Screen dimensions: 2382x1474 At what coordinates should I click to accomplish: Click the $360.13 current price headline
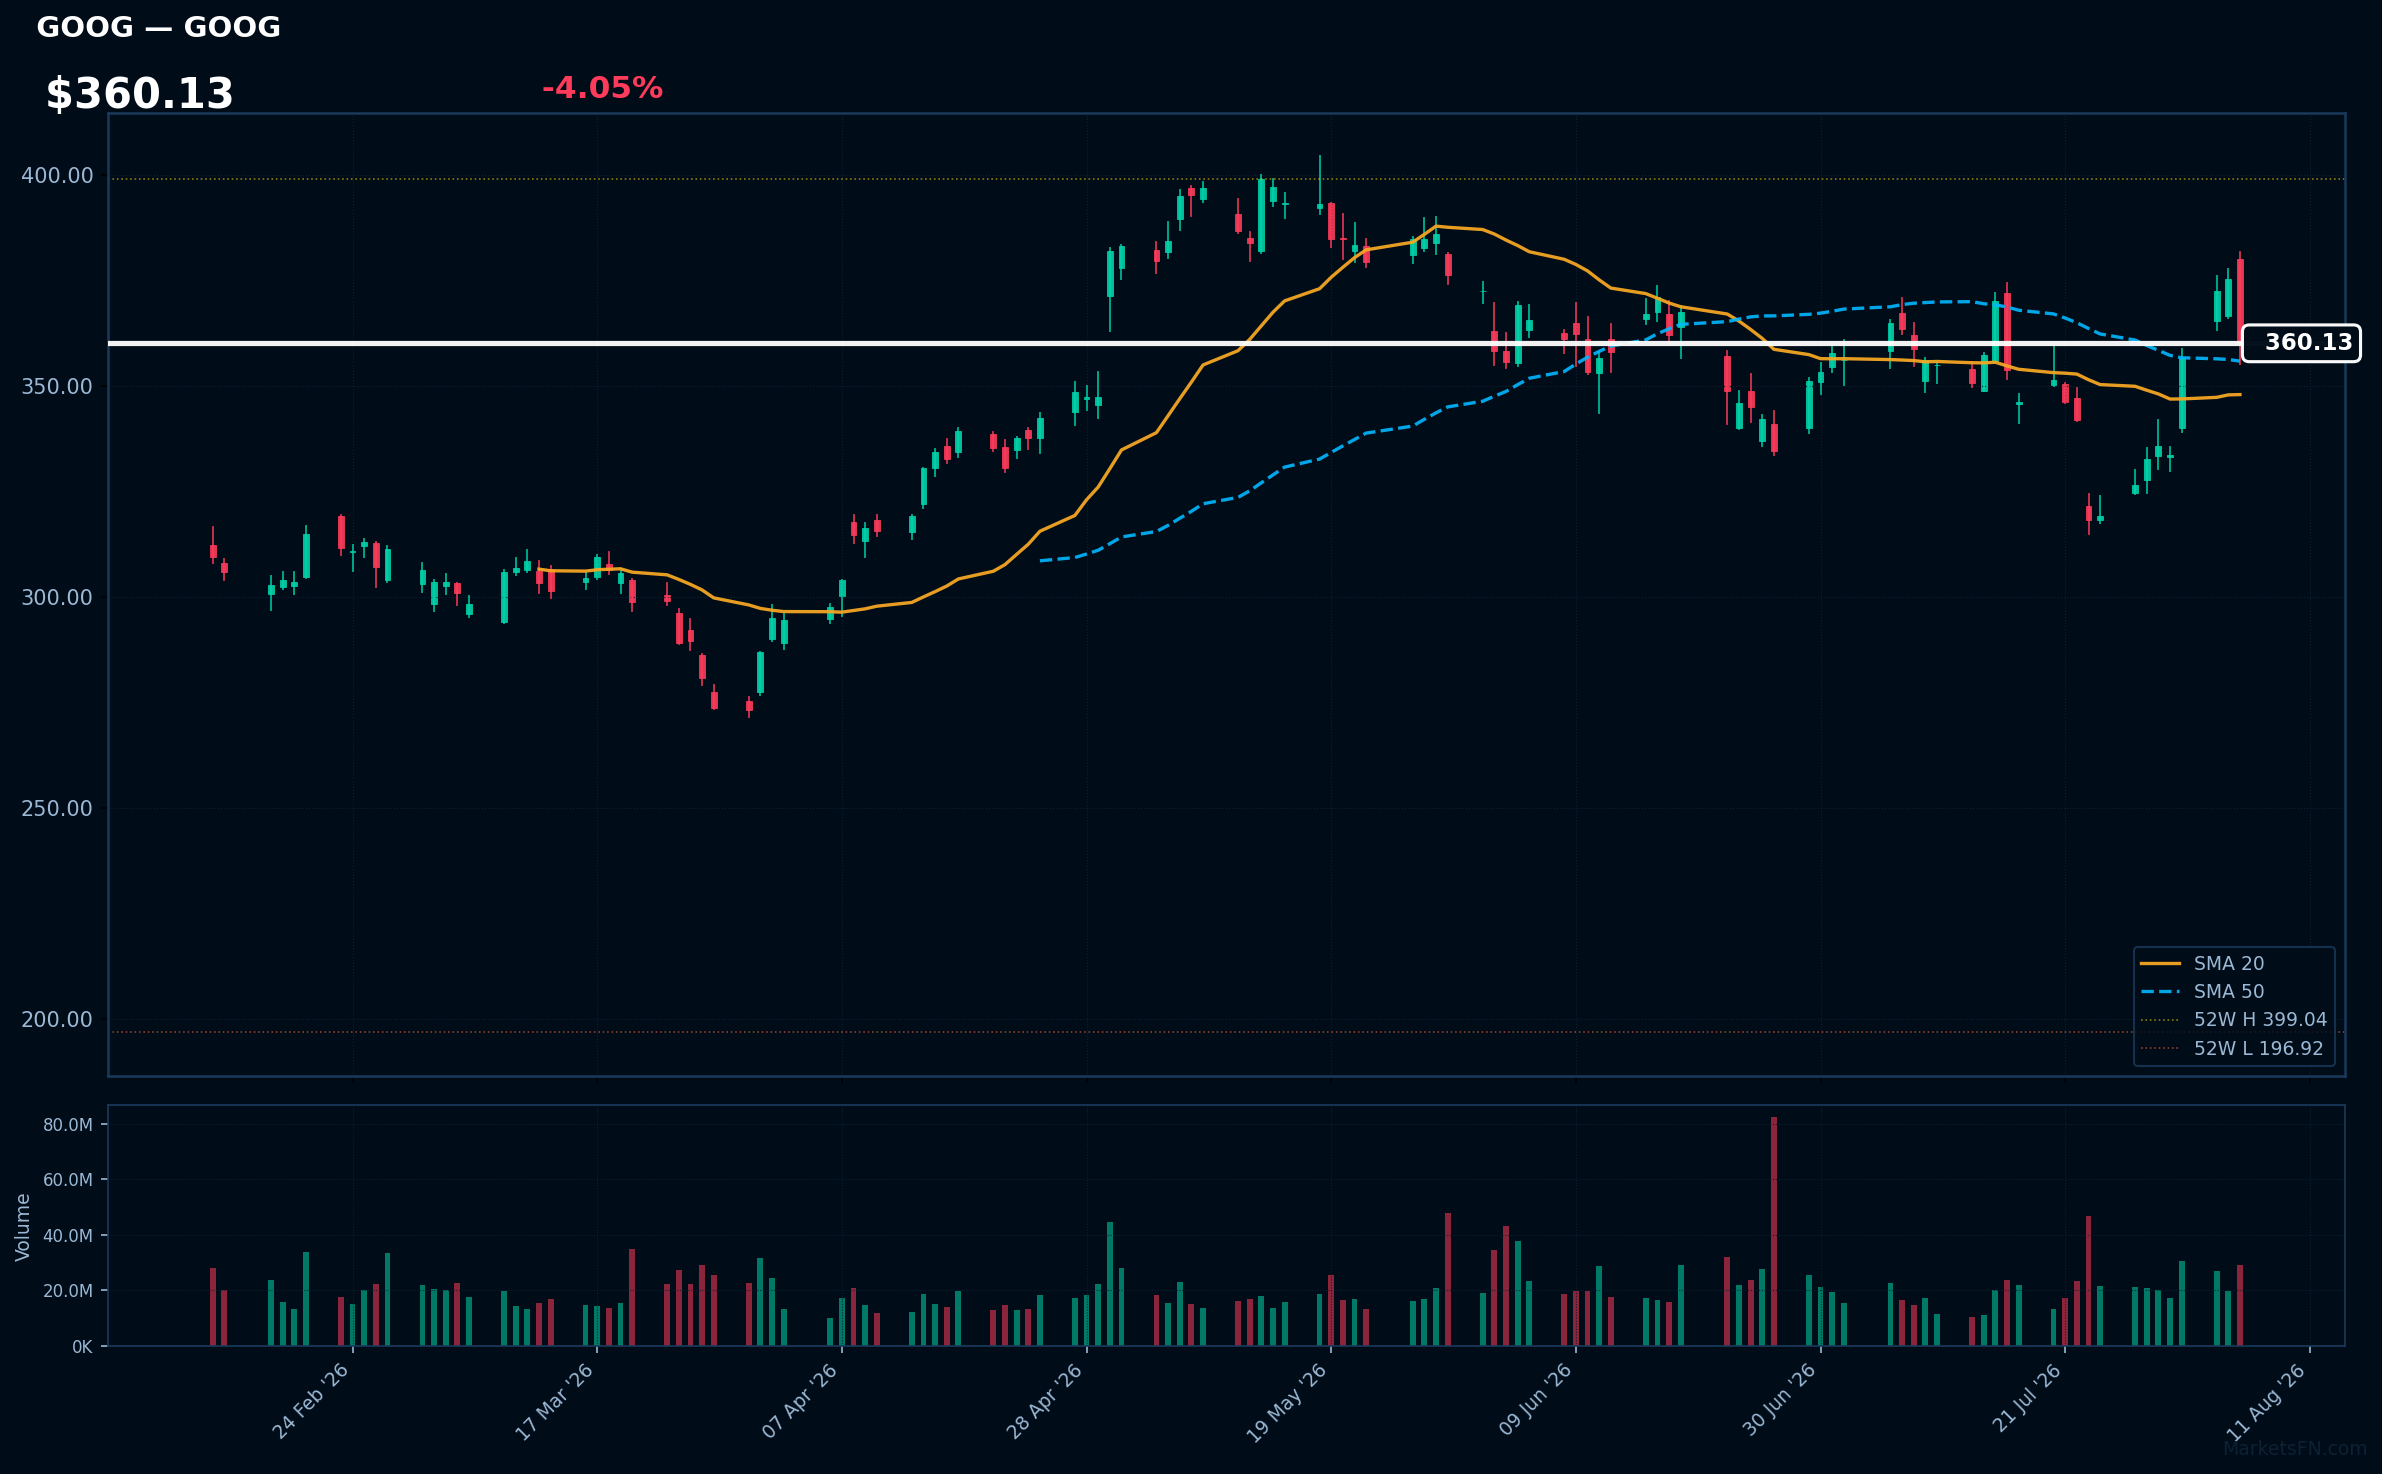tap(139, 94)
